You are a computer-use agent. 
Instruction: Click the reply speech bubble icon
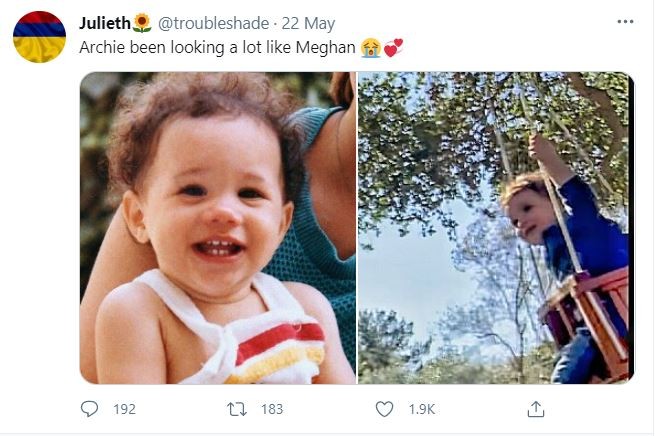pos(90,409)
